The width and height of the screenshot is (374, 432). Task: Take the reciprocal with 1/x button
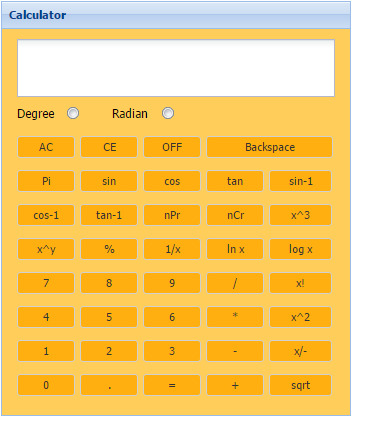[x=172, y=249]
